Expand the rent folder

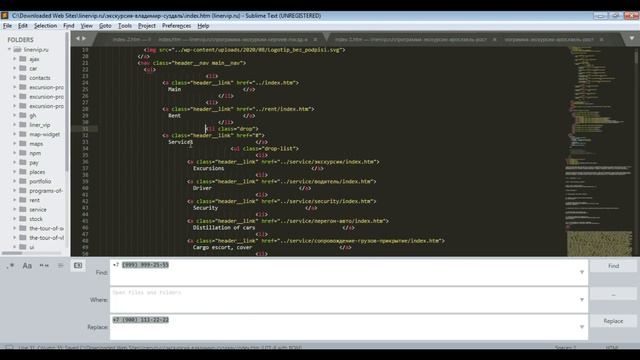tap(15, 200)
